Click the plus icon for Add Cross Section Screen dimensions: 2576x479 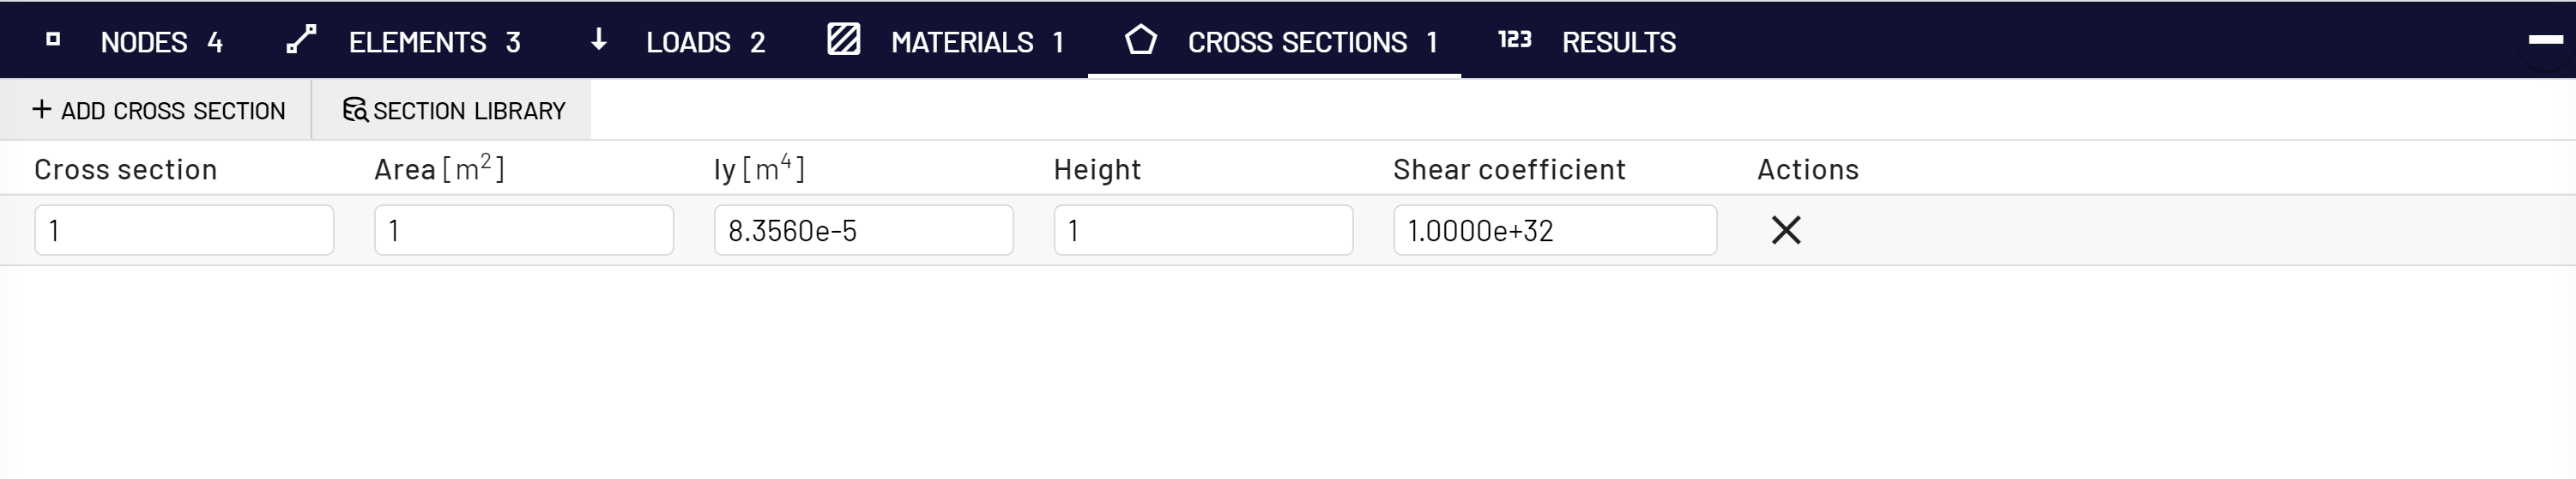(x=42, y=109)
